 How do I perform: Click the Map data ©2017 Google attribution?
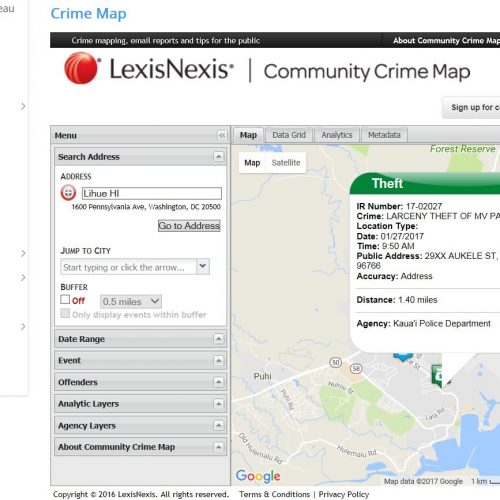click(x=423, y=481)
